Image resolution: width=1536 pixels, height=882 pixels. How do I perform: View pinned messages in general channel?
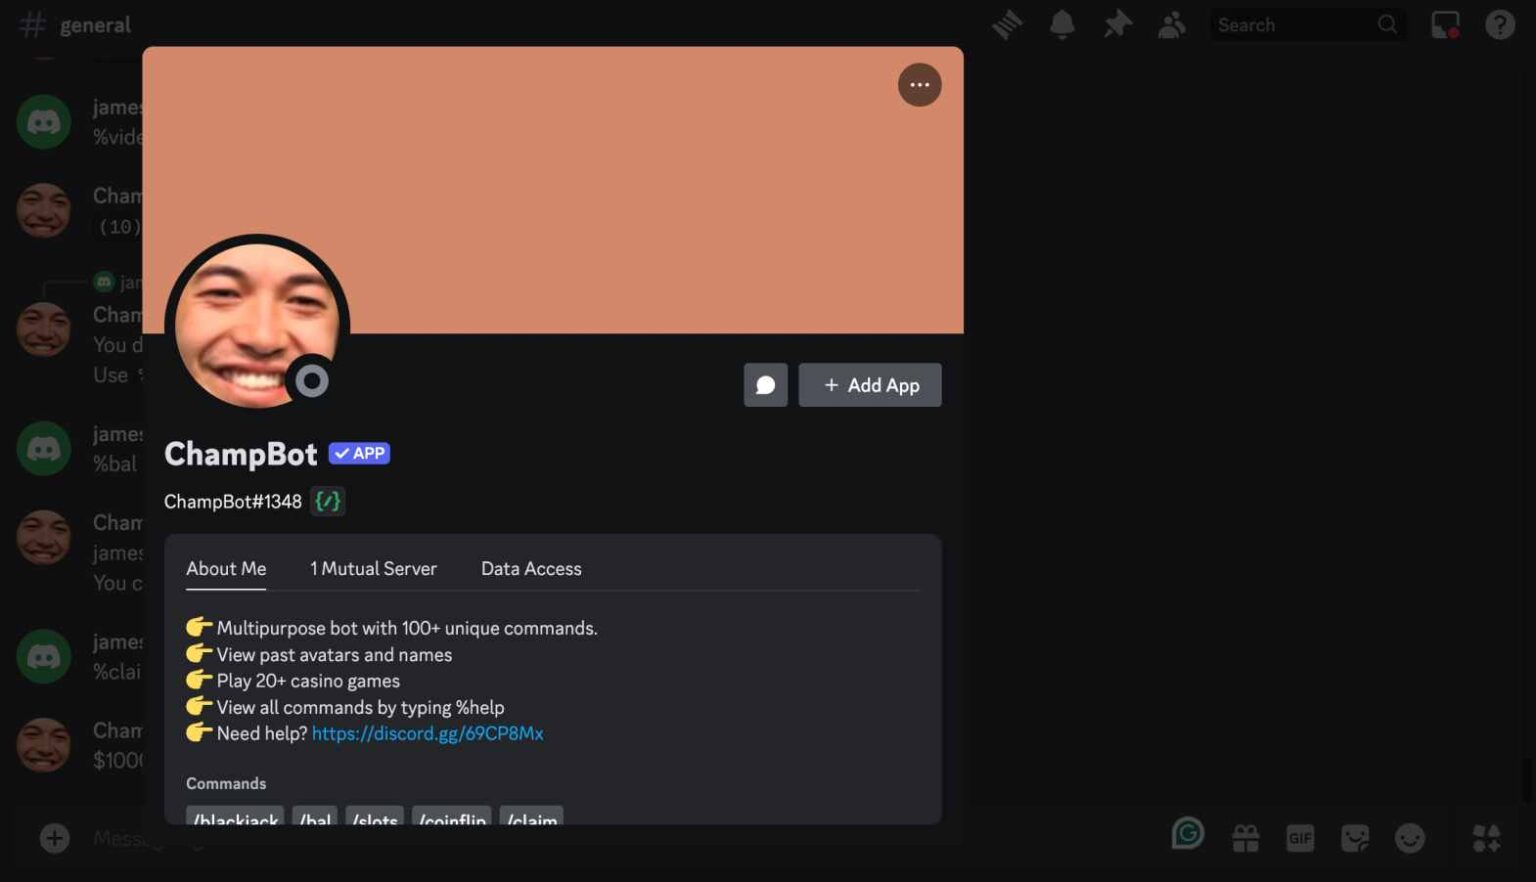1117,24
